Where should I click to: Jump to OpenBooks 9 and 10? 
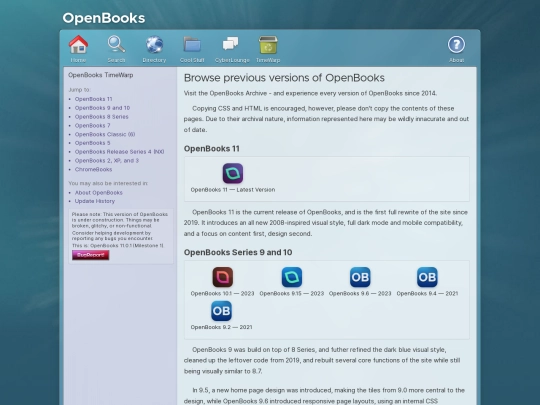pyautogui.click(x=102, y=108)
